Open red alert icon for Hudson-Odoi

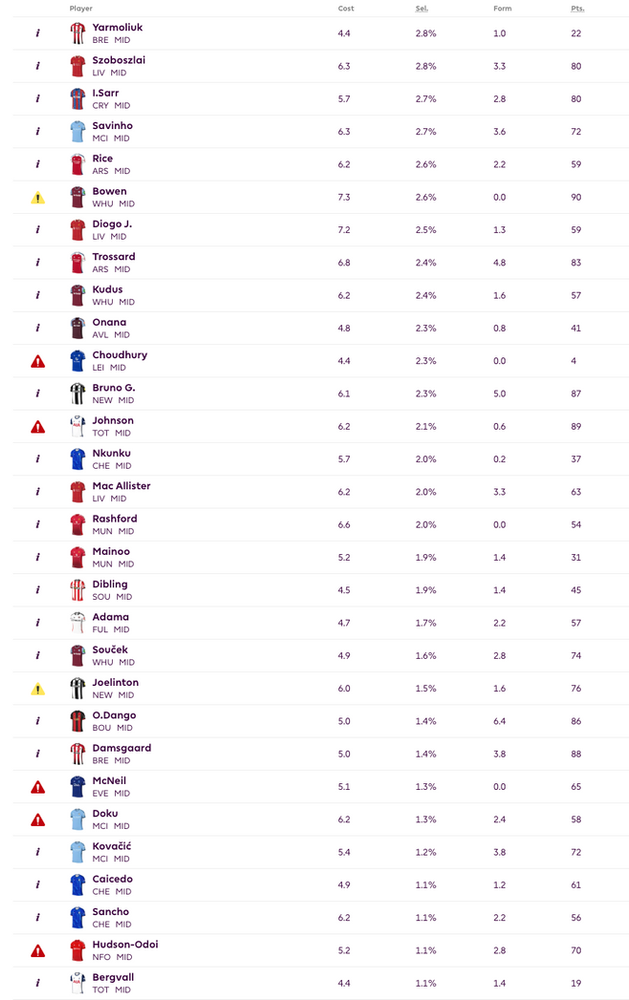click(38, 950)
